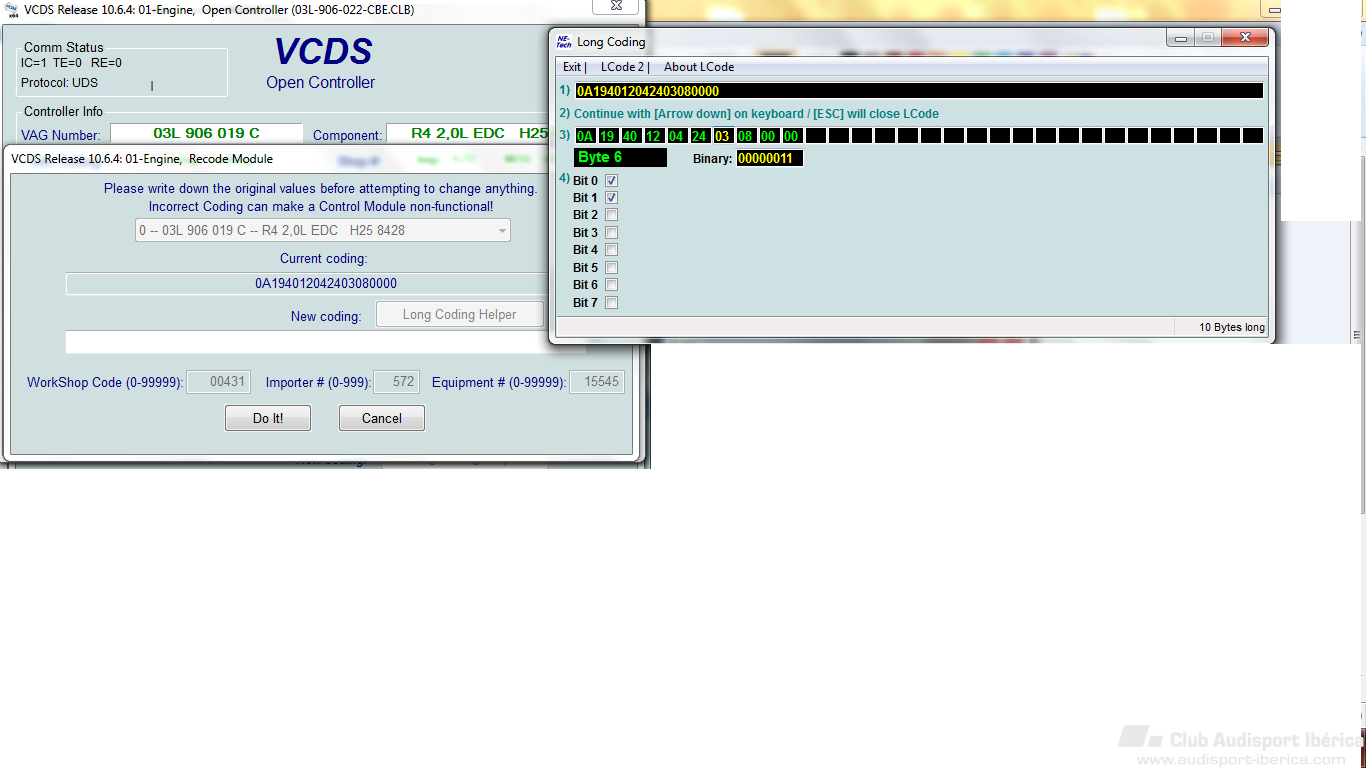Image resolution: width=1366 pixels, height=768 pixels.
Task: Click the Long Coding window NE-tech icon
Action: pos(564,42)
